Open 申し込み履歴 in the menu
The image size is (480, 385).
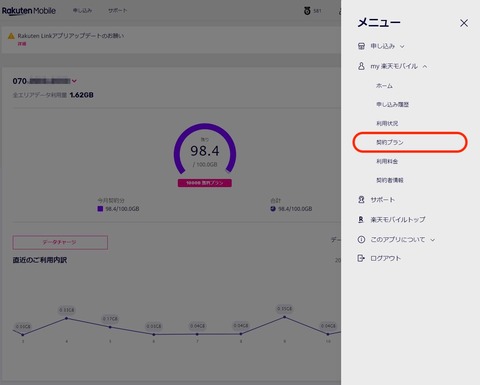point(392,104)
